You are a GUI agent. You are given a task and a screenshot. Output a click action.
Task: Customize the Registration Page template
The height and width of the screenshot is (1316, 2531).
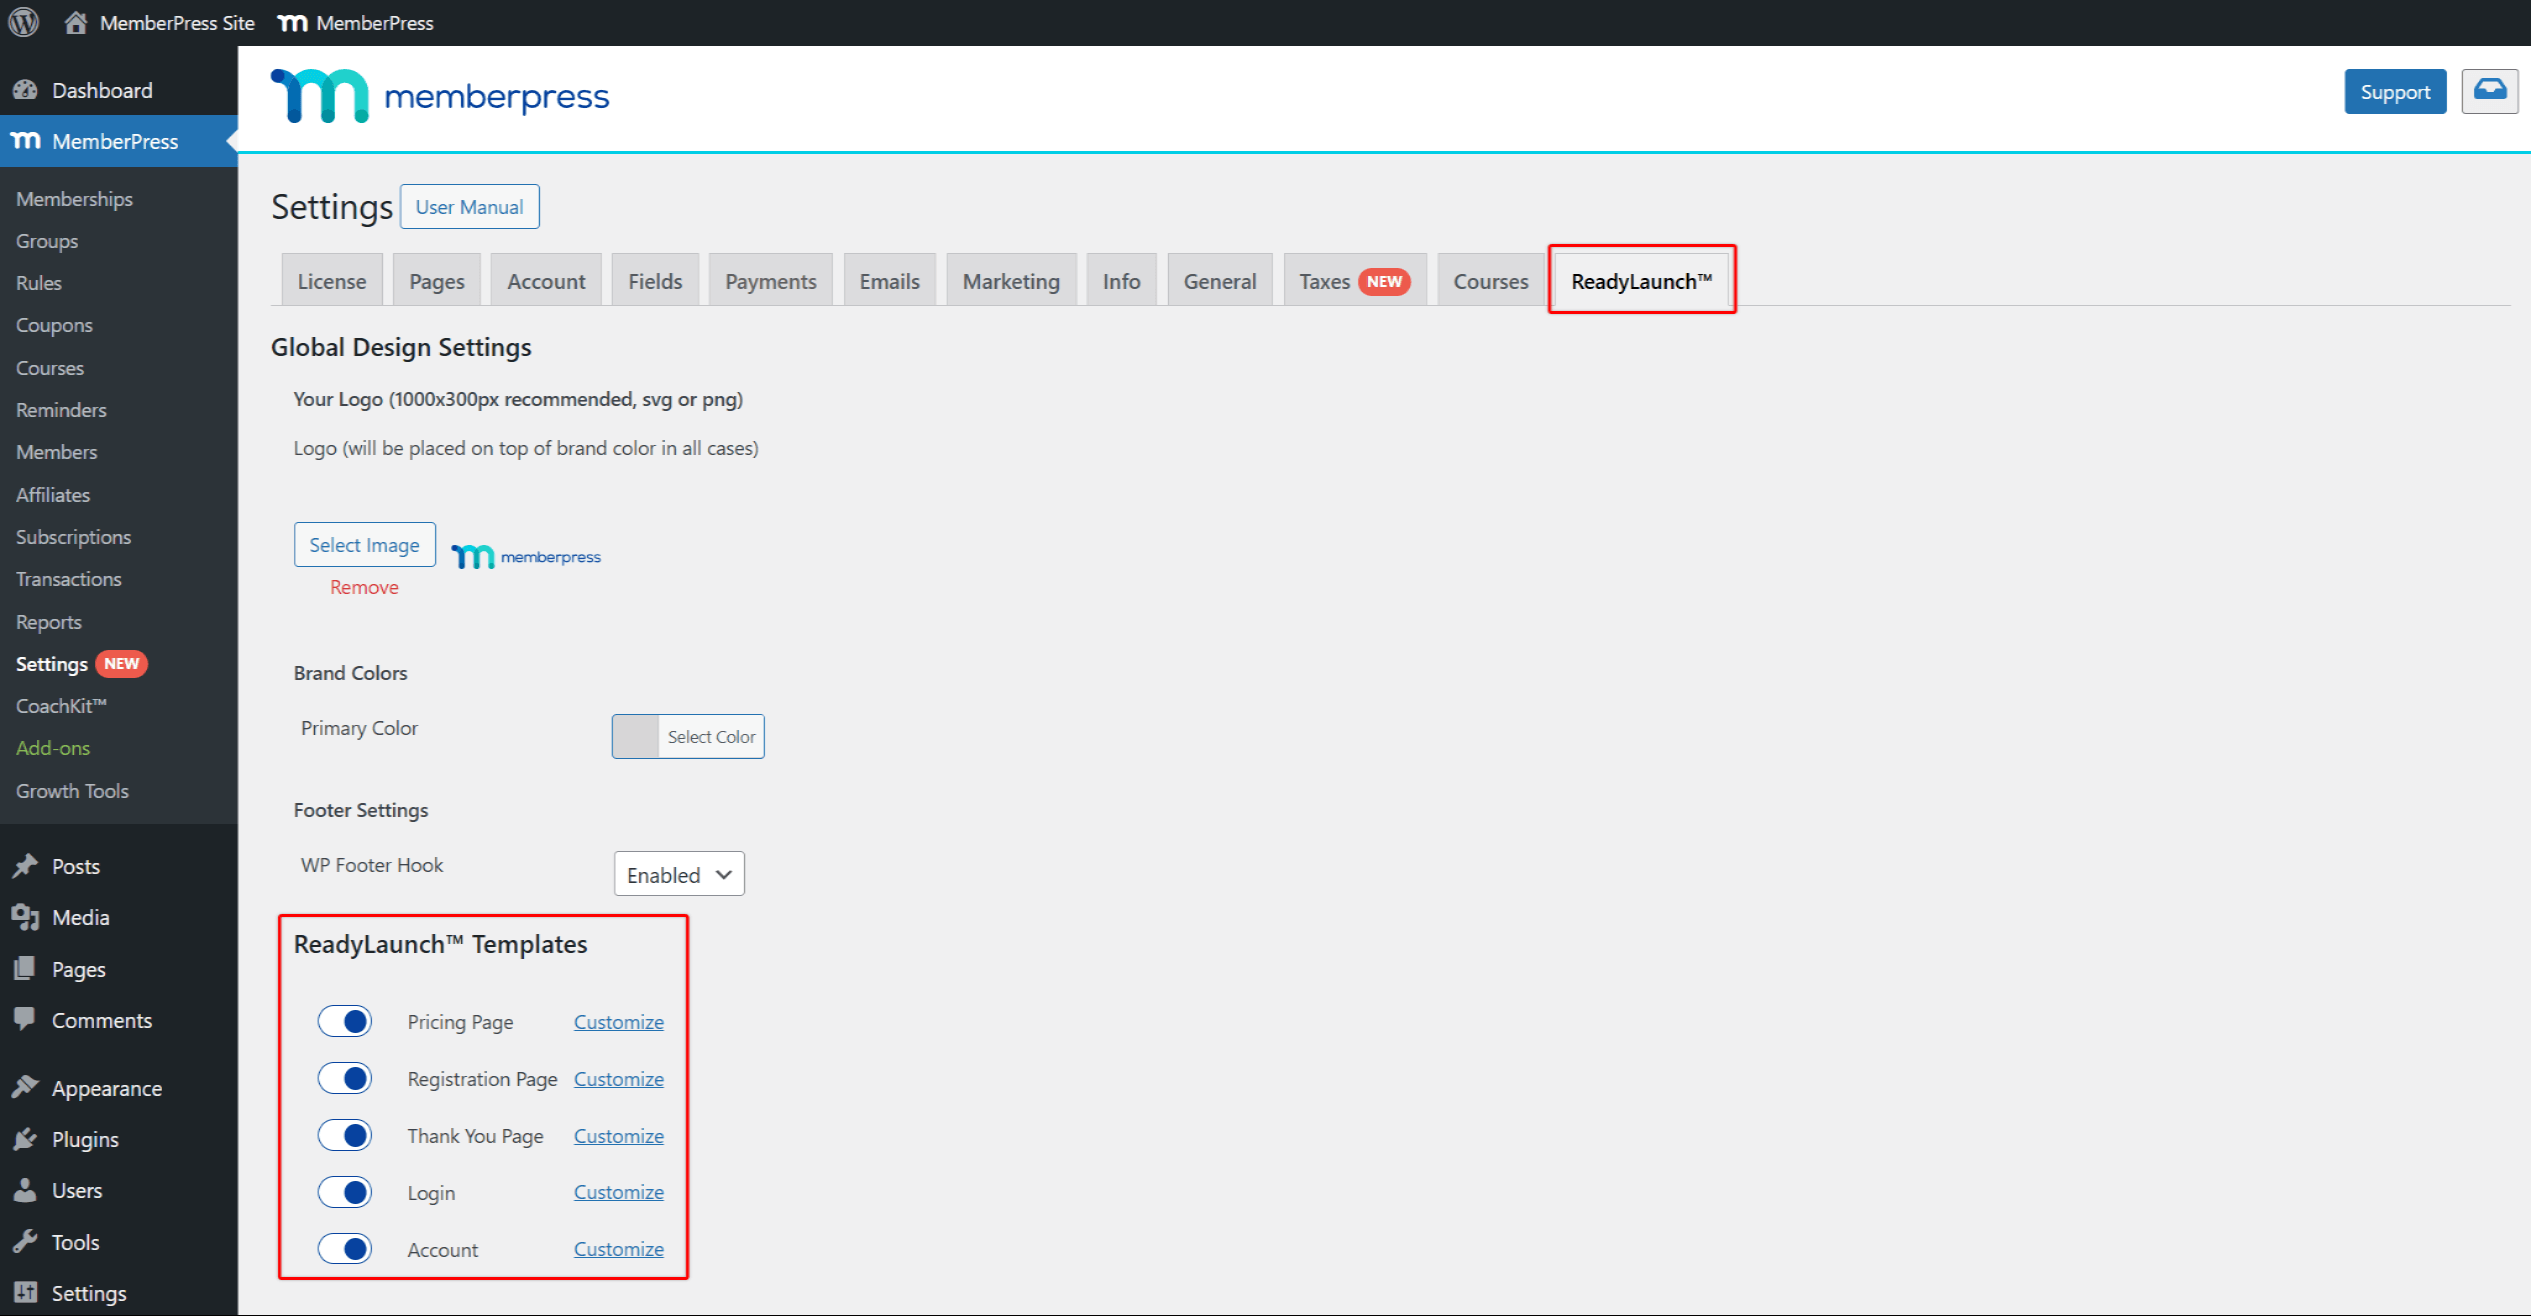(x=619, y=1079)
